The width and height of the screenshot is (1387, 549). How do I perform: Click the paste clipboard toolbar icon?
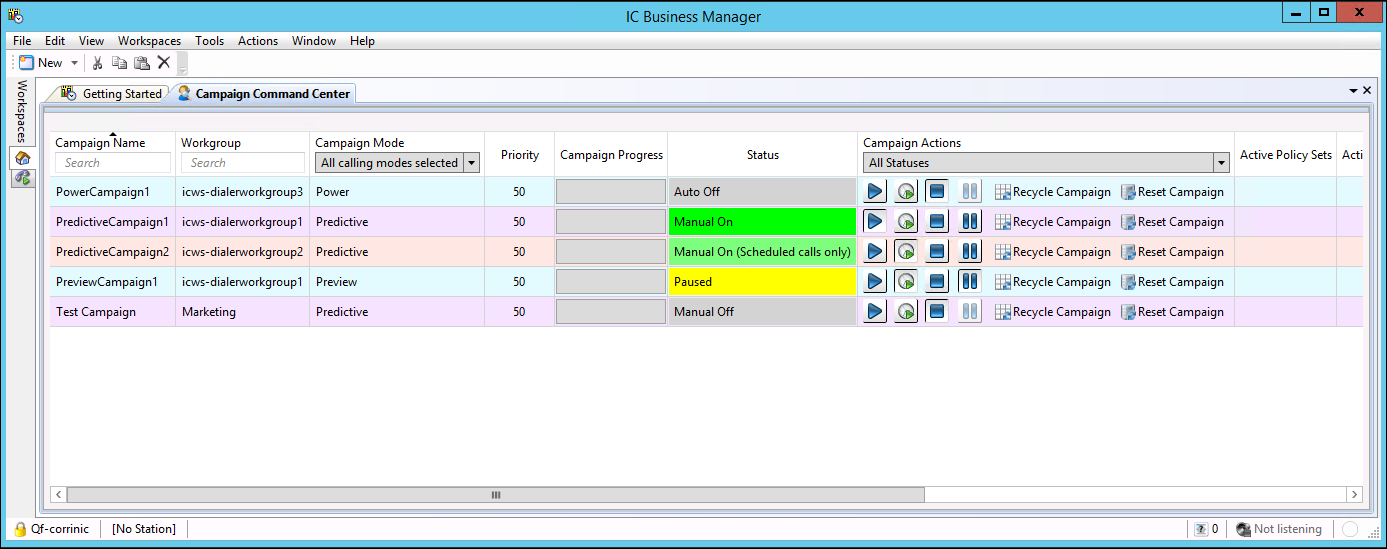tap(141, 63)
